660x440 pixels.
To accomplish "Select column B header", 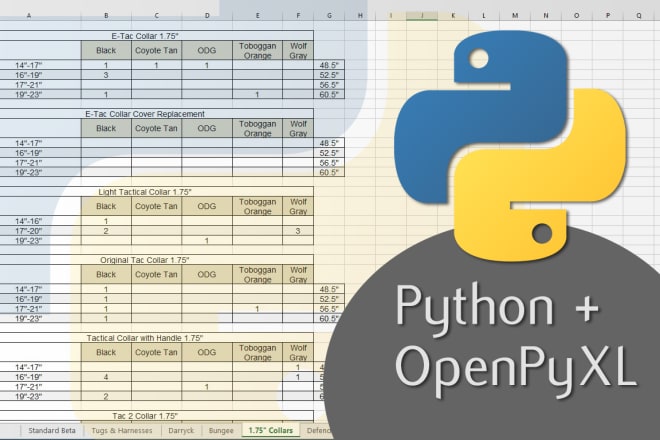I will 106,16.
